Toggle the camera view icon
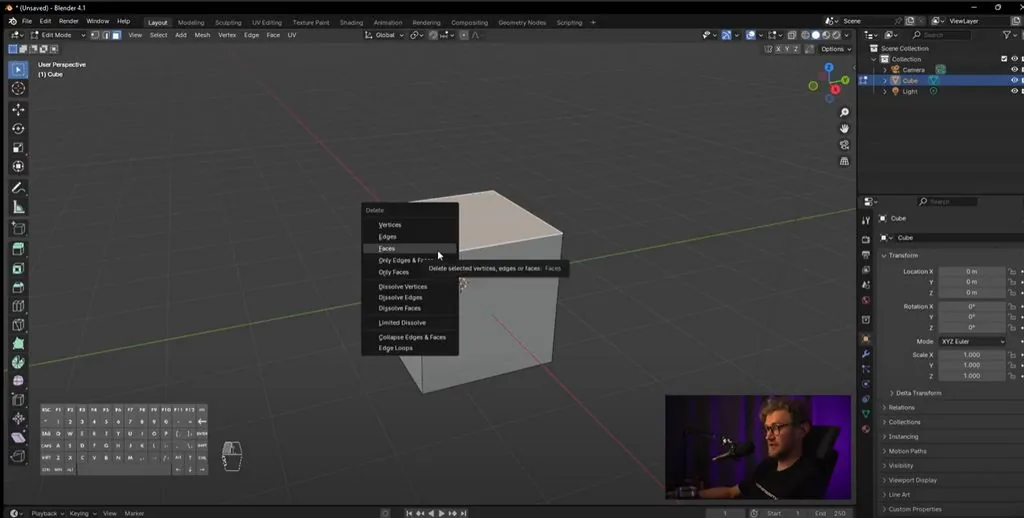The width and height of the screenshot is (1024, 518). 844,145
